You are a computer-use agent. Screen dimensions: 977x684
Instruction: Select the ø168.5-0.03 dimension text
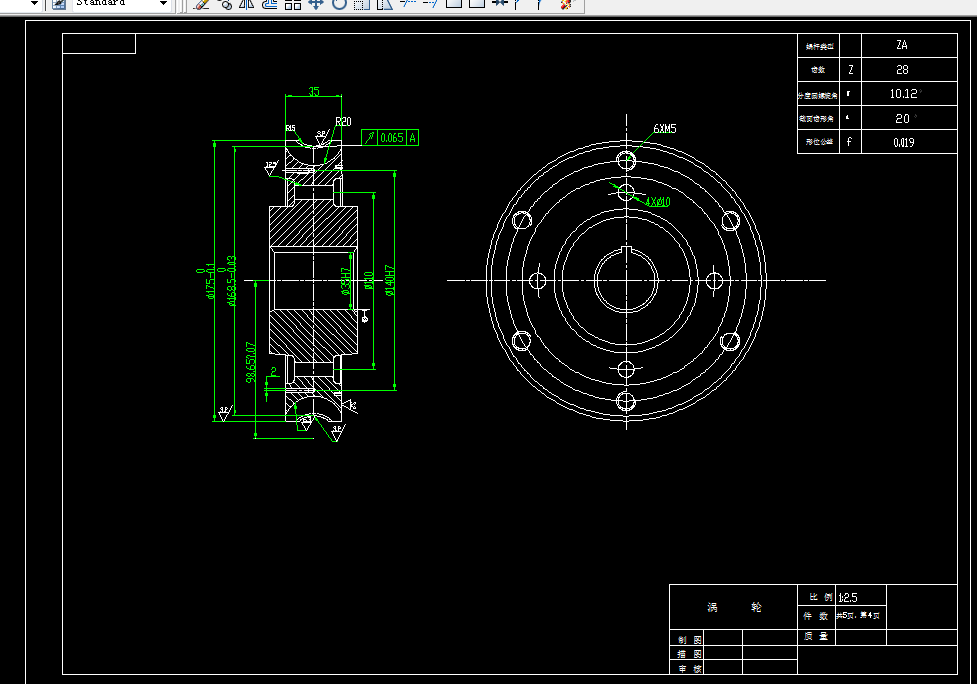click(x=228, y=281)
